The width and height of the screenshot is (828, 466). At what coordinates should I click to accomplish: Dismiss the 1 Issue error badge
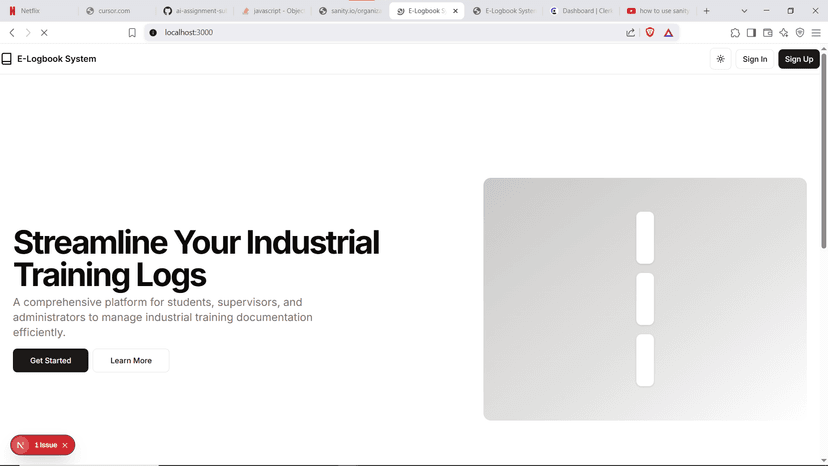point(65,445)
